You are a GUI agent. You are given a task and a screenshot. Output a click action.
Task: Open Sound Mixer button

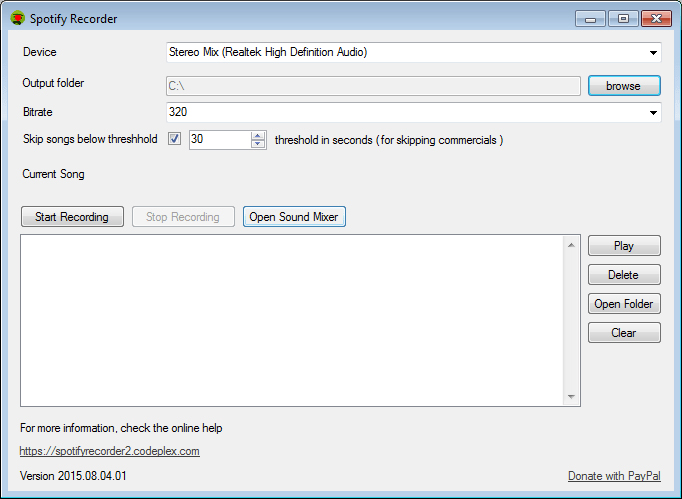(294, 217)
